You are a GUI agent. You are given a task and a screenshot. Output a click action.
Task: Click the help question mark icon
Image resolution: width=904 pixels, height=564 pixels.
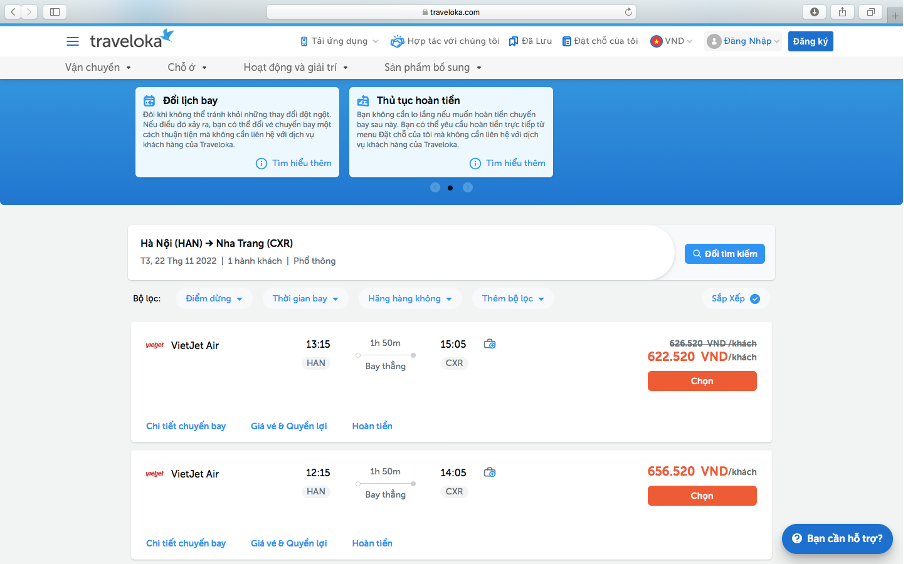pos(797,539)
